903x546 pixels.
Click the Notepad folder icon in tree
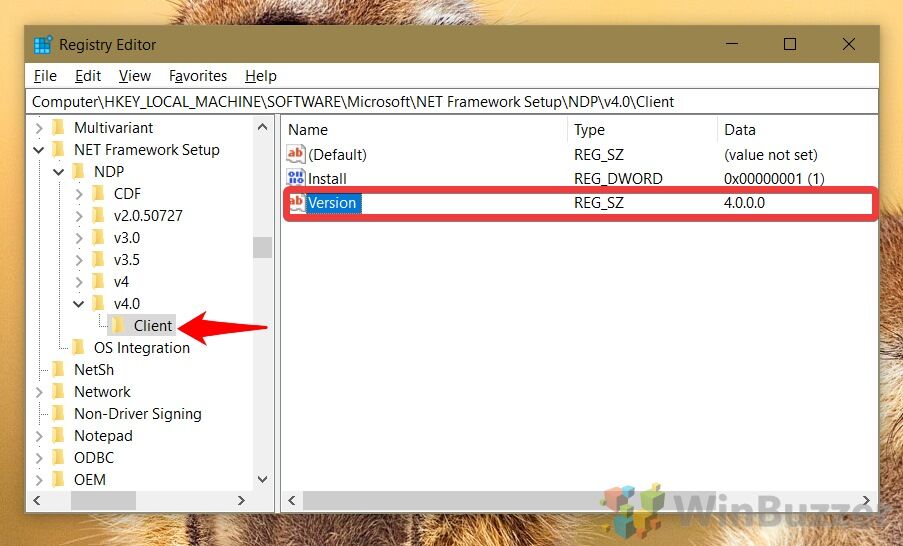(x=58, y=436)
